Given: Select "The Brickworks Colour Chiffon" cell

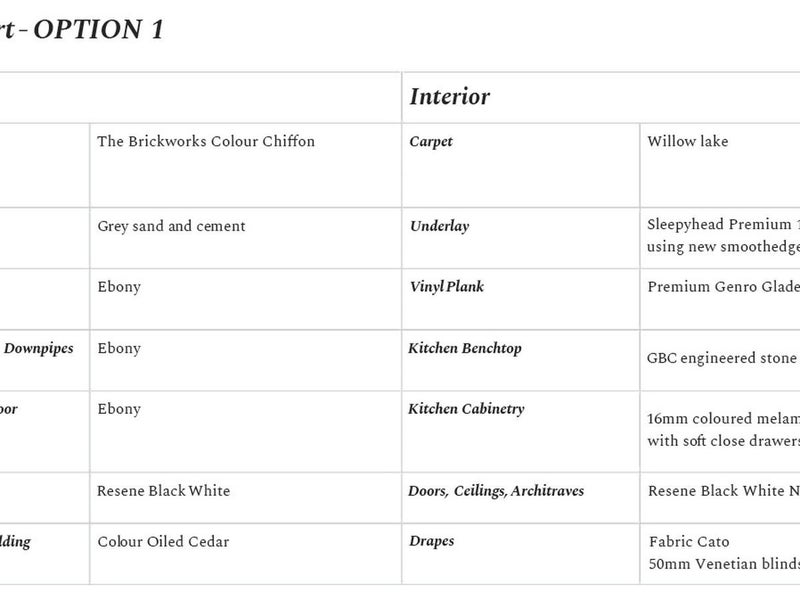Looking at the screenshot, I should [206, 142].
